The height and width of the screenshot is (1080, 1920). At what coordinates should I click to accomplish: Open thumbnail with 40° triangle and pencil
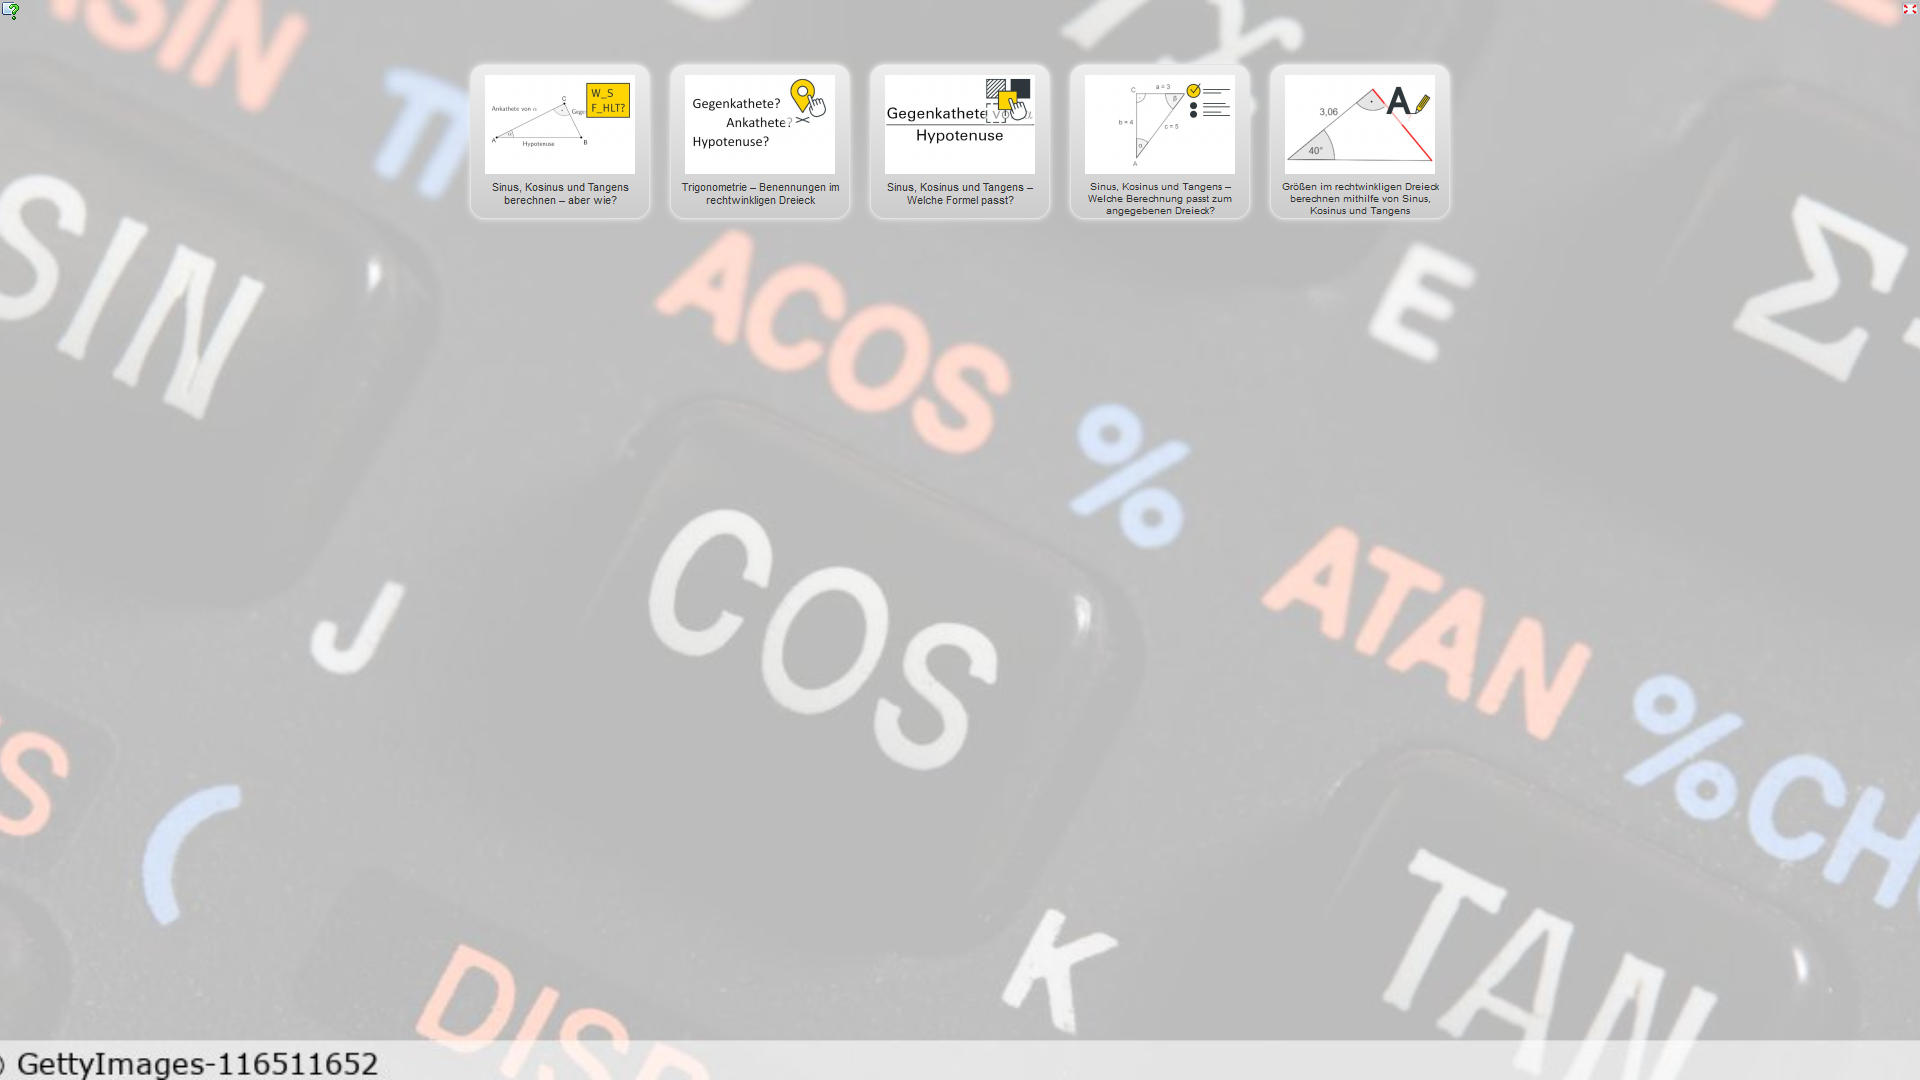pos(1360,124)
